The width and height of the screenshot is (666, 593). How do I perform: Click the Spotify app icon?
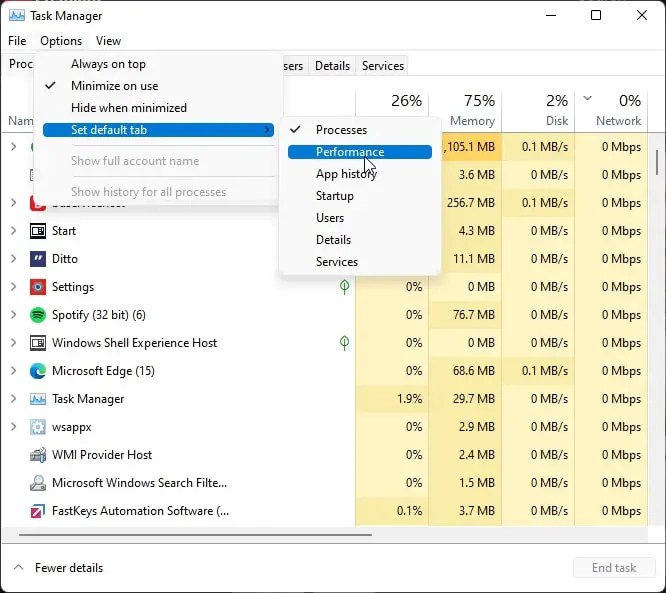click(38, 315)
